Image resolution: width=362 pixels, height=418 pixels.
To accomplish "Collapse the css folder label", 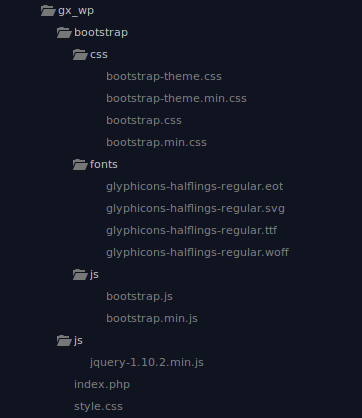I will tap(99, 55).
